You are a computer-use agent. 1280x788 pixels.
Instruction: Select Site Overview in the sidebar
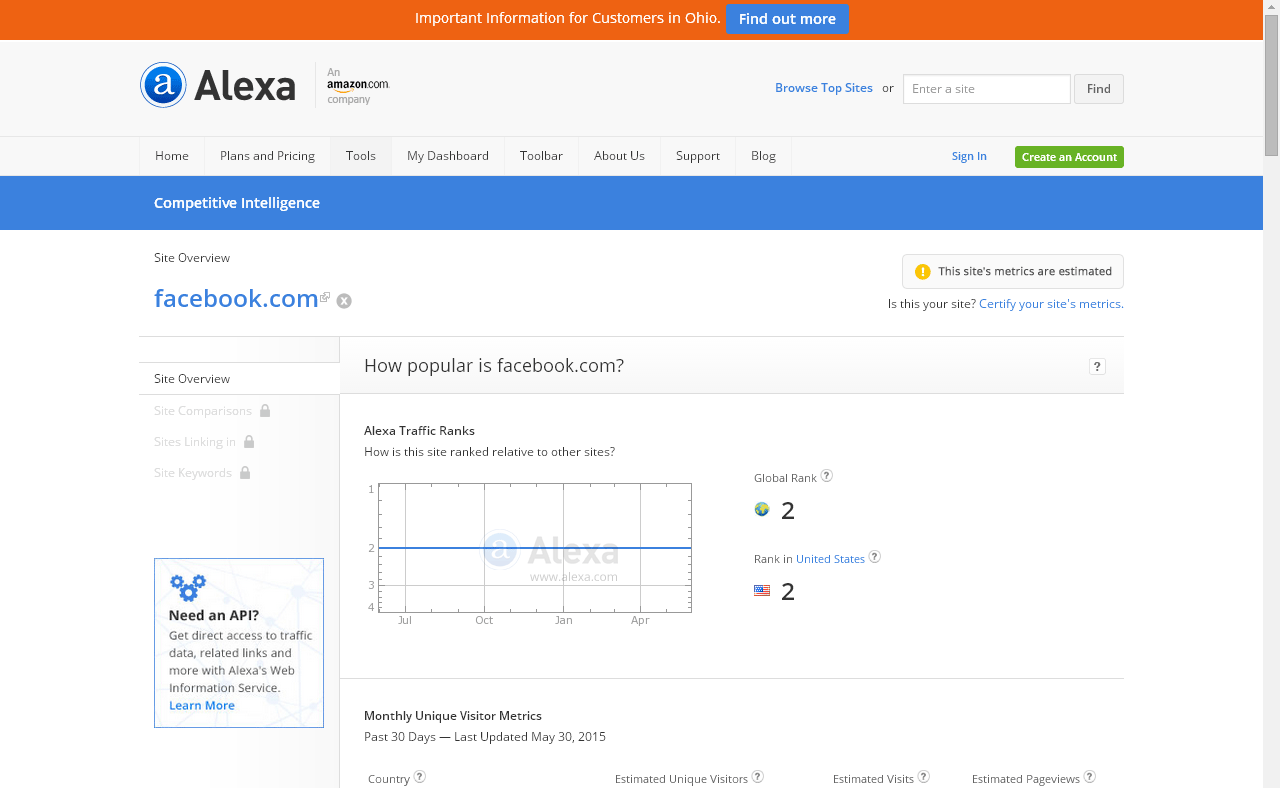(192, 379)
